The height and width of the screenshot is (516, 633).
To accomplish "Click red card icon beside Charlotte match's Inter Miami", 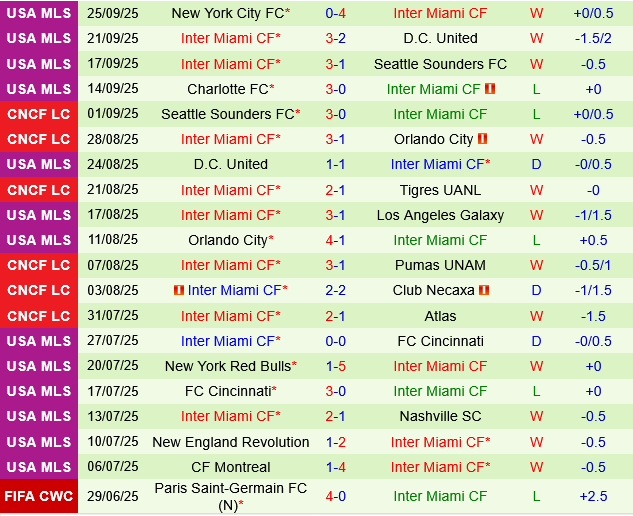I will (490, 89).
